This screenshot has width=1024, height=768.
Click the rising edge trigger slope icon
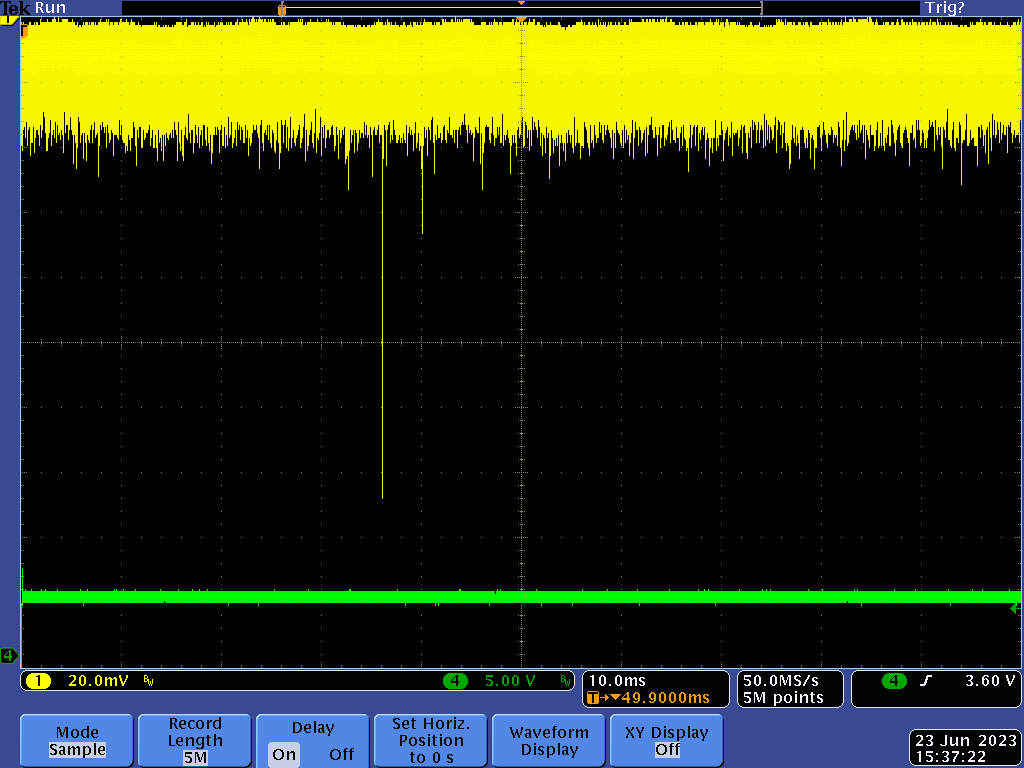[x=927, y=681]
